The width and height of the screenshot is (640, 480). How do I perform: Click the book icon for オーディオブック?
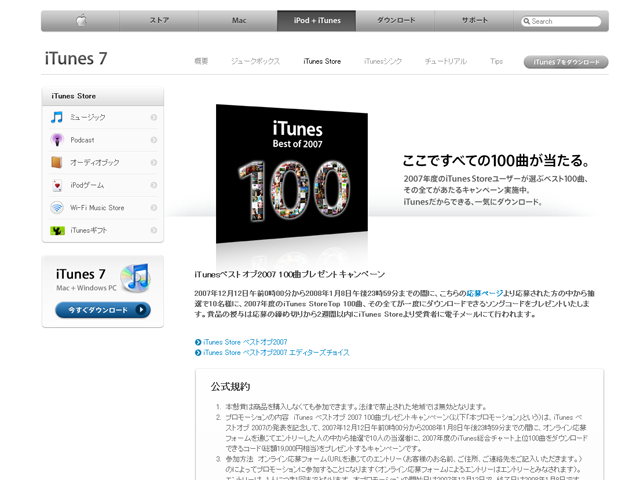57,162
